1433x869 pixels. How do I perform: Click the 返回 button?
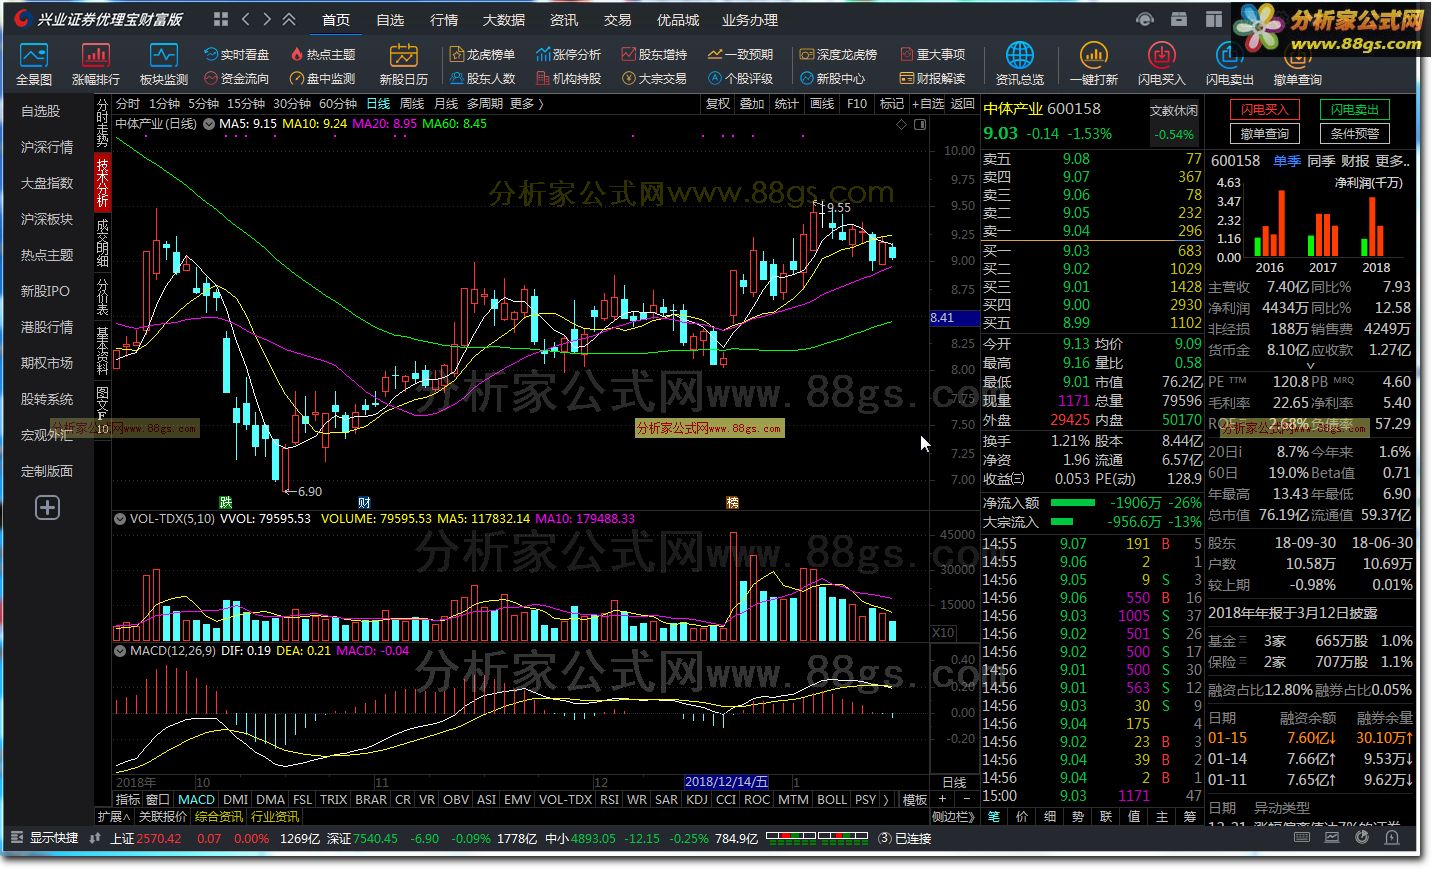[962, 103]
